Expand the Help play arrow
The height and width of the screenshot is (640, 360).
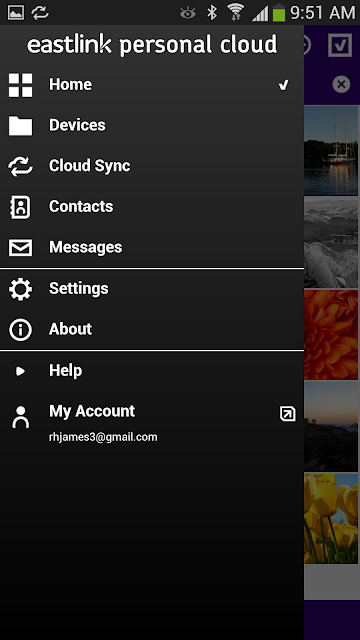(20, 371)
